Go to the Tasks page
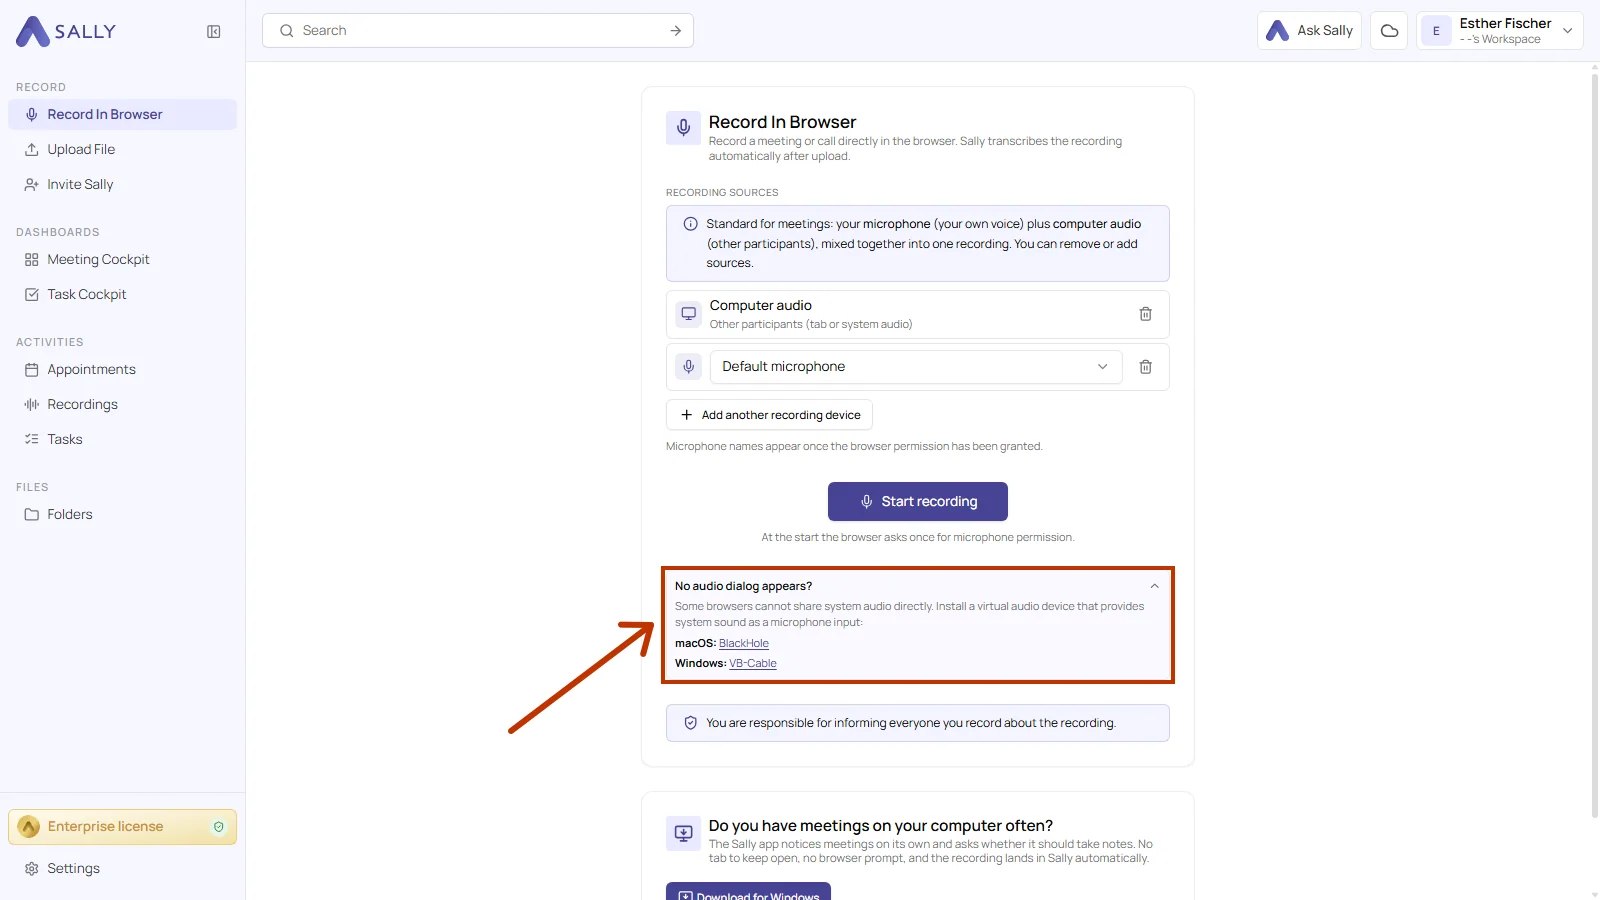Image resolution: width=1600 pixels, height=900 pixels. point(122,440)
